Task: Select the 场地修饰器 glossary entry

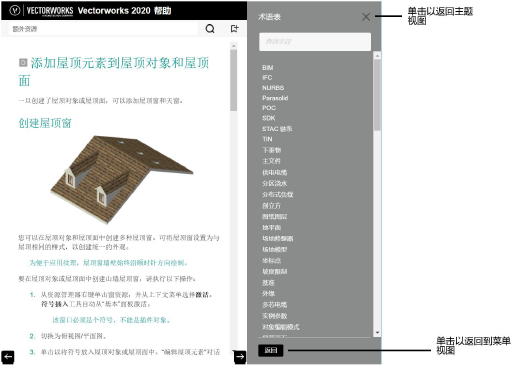Action: click(277, 238)
